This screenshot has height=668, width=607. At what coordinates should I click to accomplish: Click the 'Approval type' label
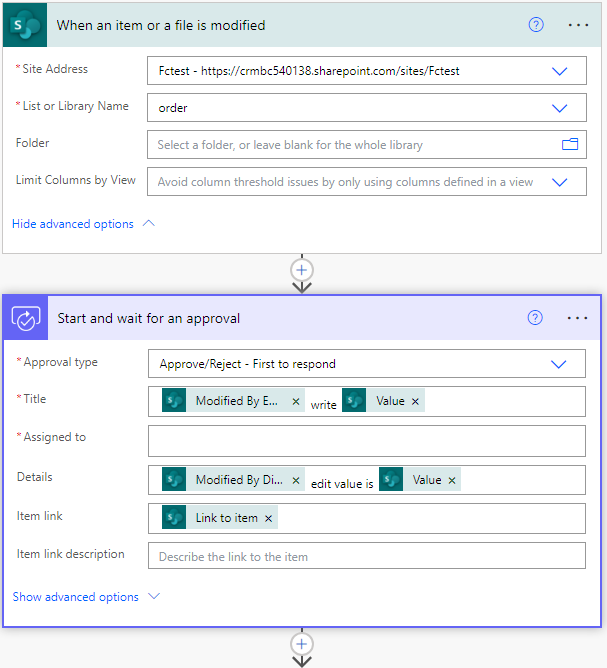click(x=60, y=362)
